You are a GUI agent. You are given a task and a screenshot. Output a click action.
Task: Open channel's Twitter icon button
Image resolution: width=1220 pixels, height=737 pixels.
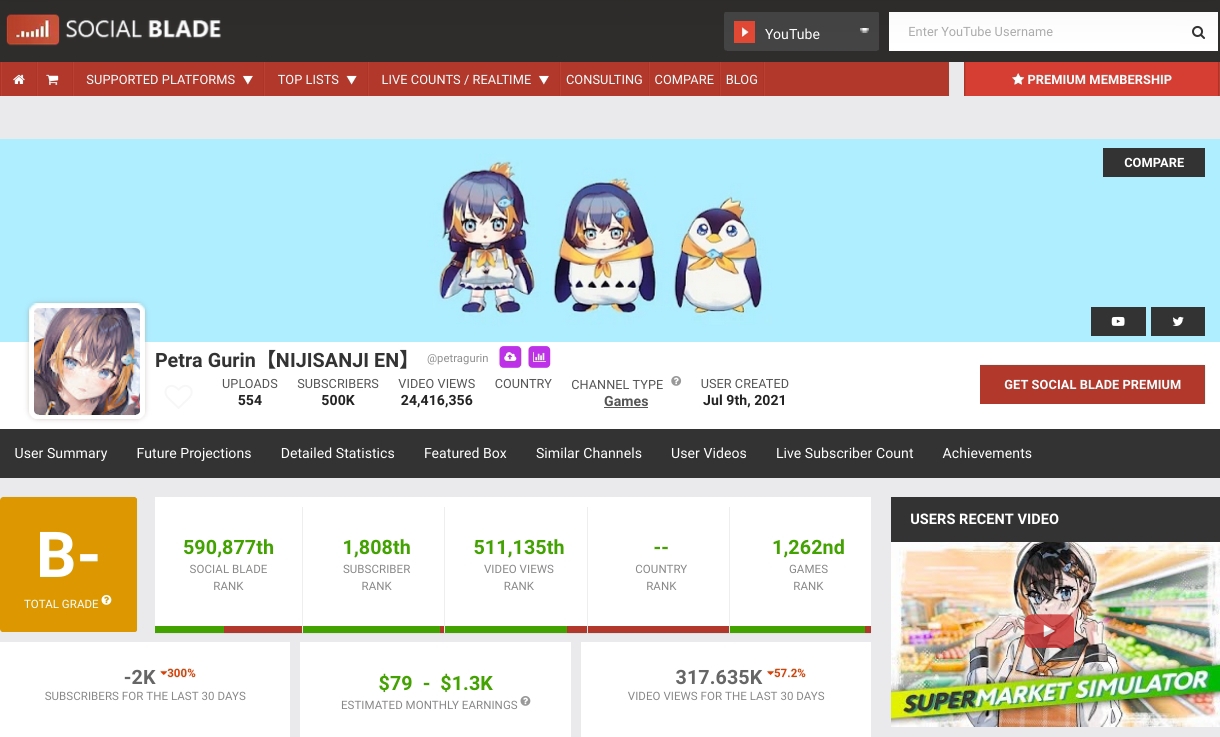(1178, 321)
